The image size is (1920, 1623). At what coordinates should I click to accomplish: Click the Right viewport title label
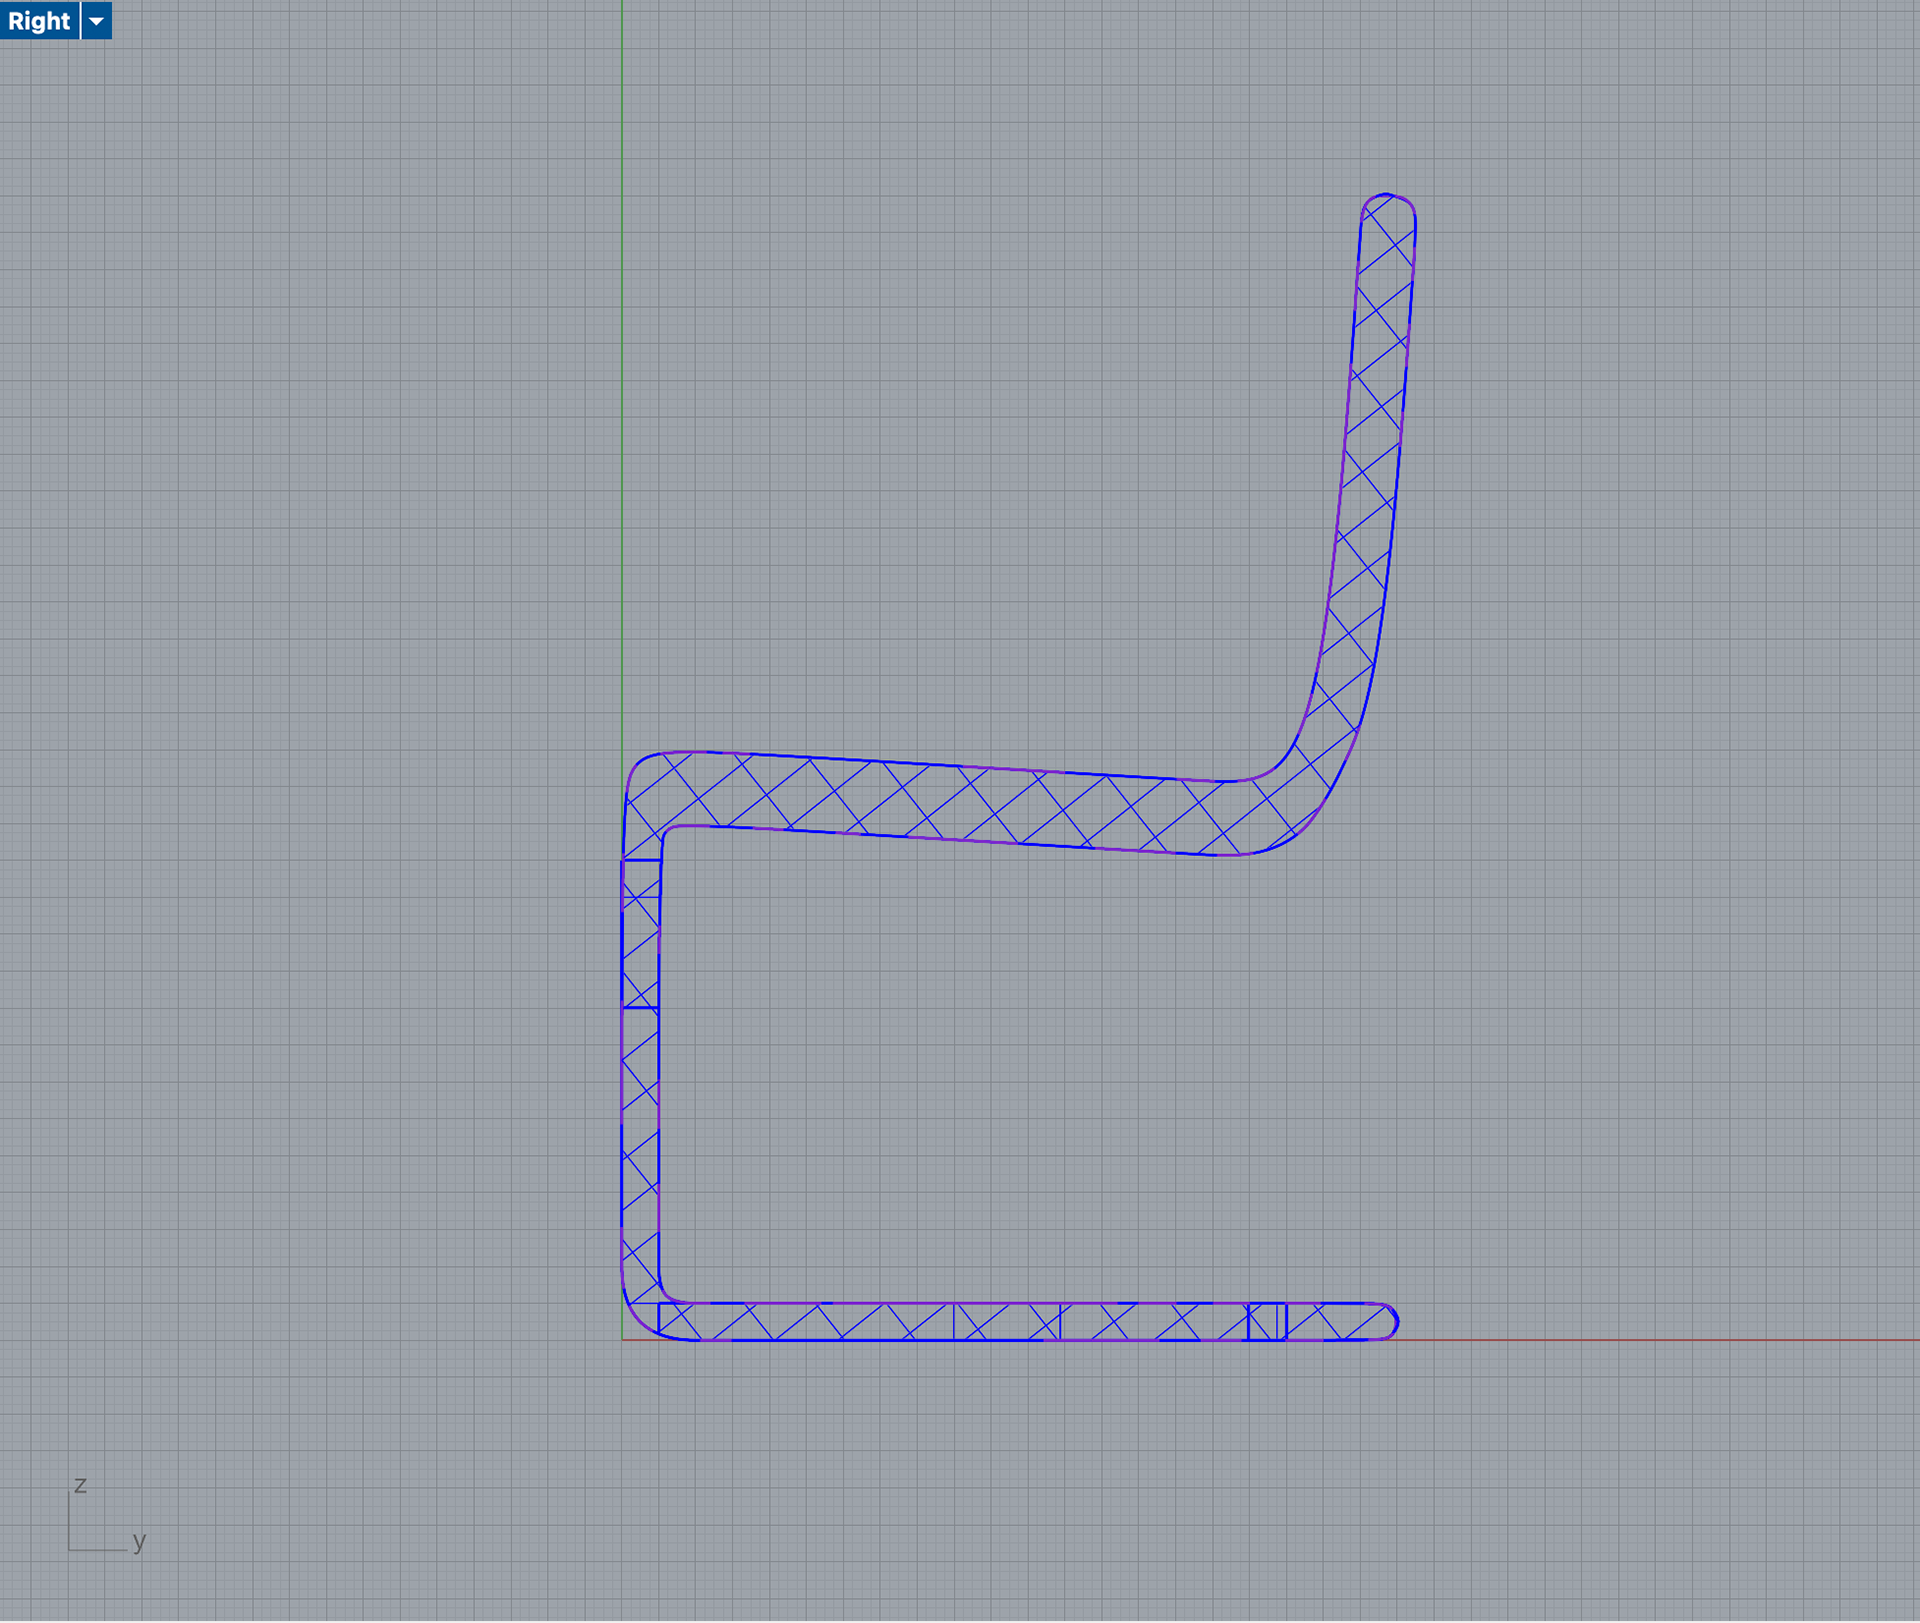click(x=39, y=20)
